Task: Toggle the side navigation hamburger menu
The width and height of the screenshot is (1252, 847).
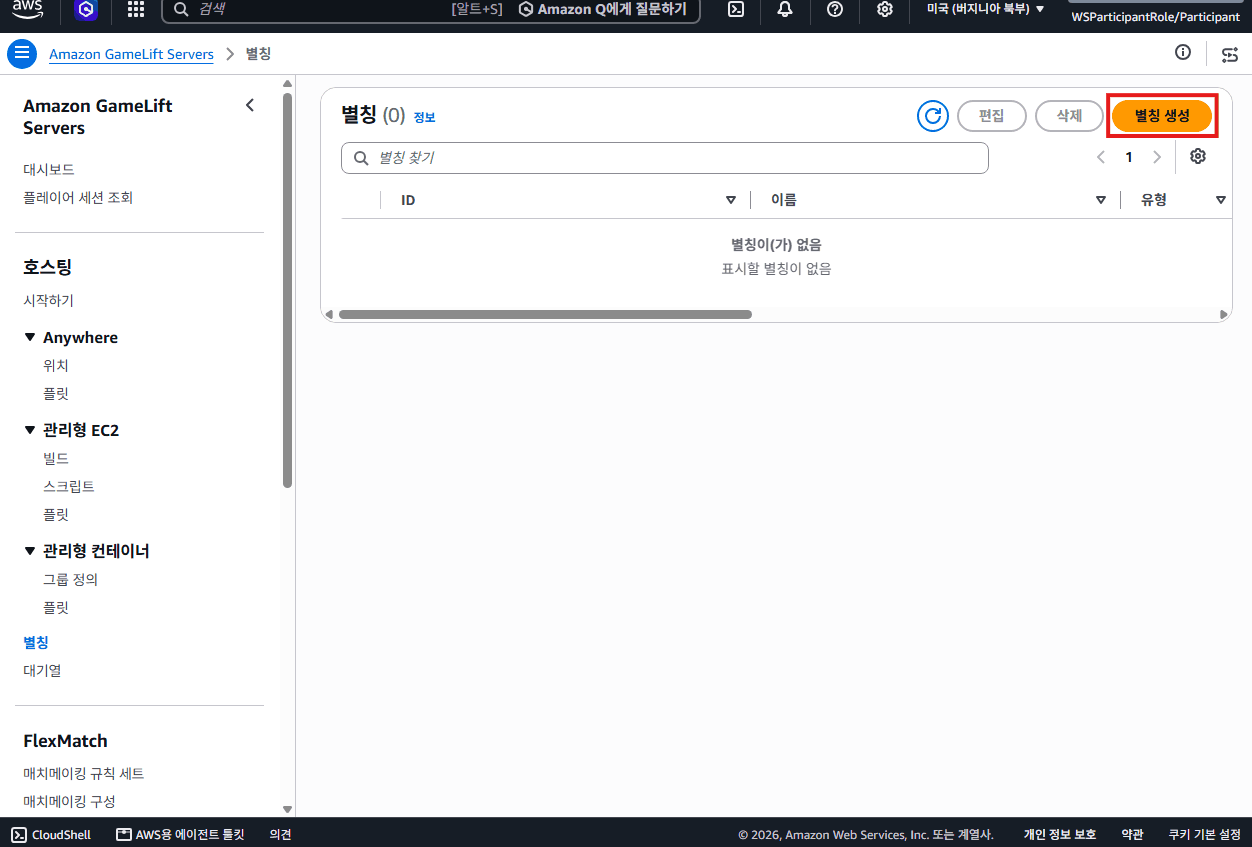Action: (x=22, y=54)
